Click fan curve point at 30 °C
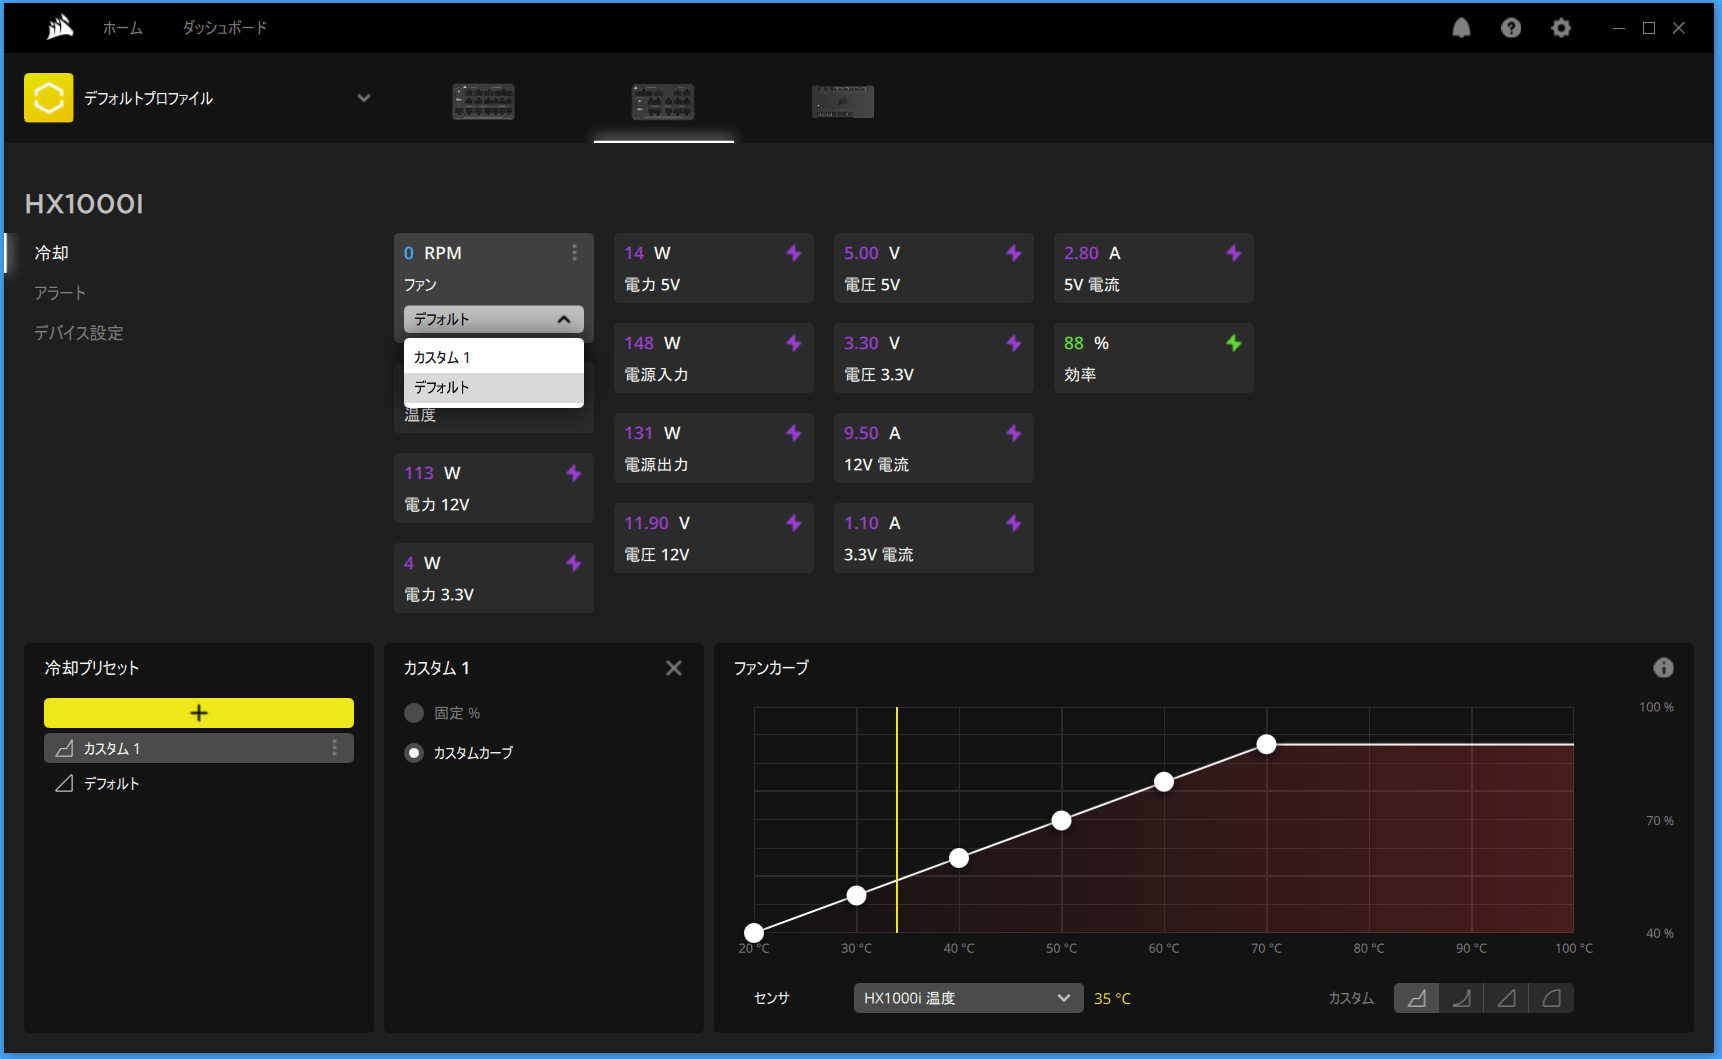The height and width of the screenshot is (1059, 1722). 856,895
